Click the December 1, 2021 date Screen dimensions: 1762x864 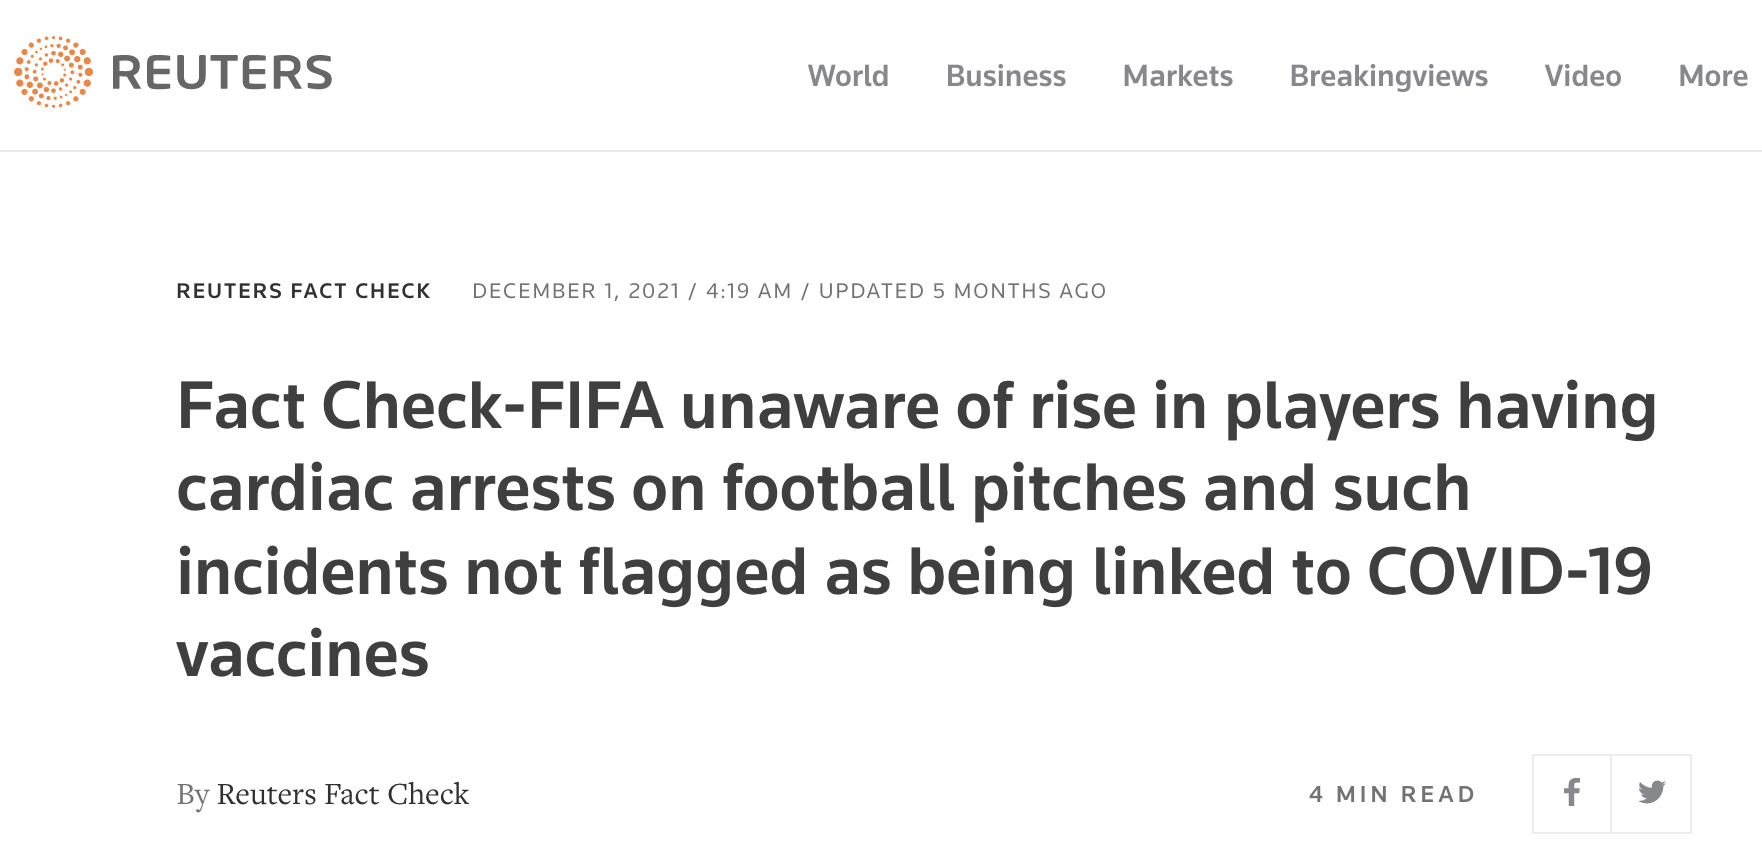575,291
